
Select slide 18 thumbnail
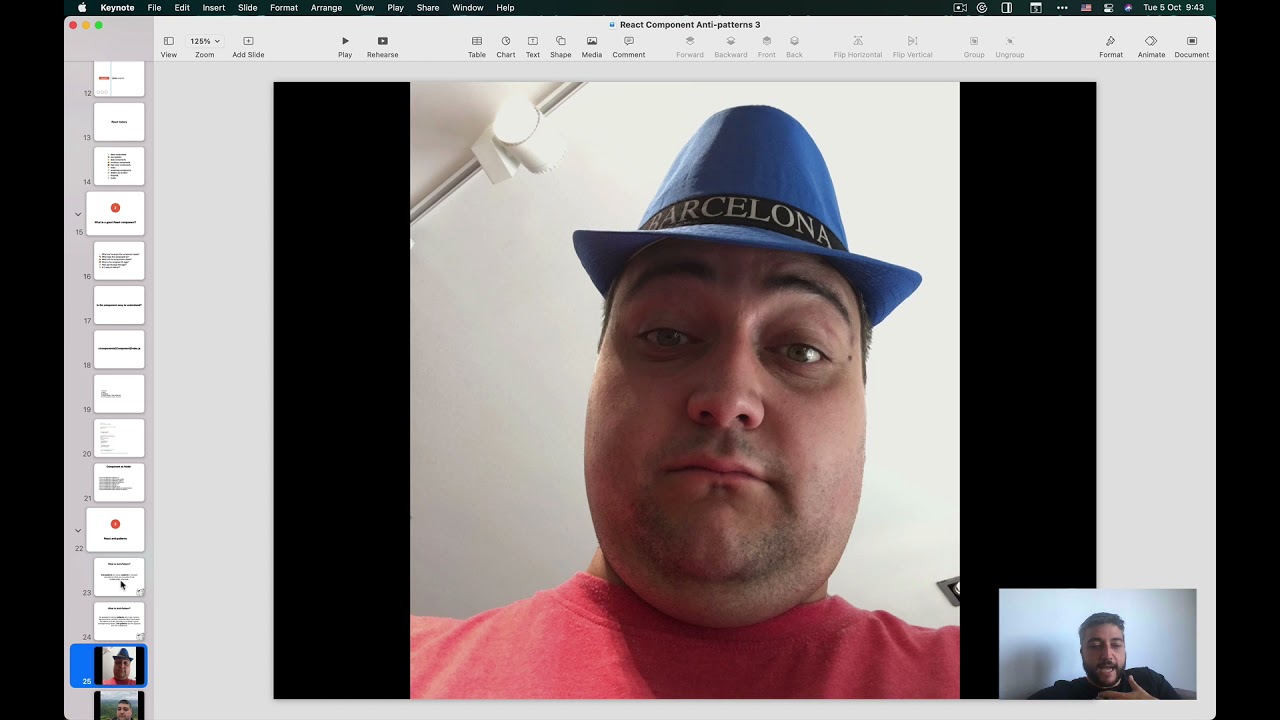119,349
